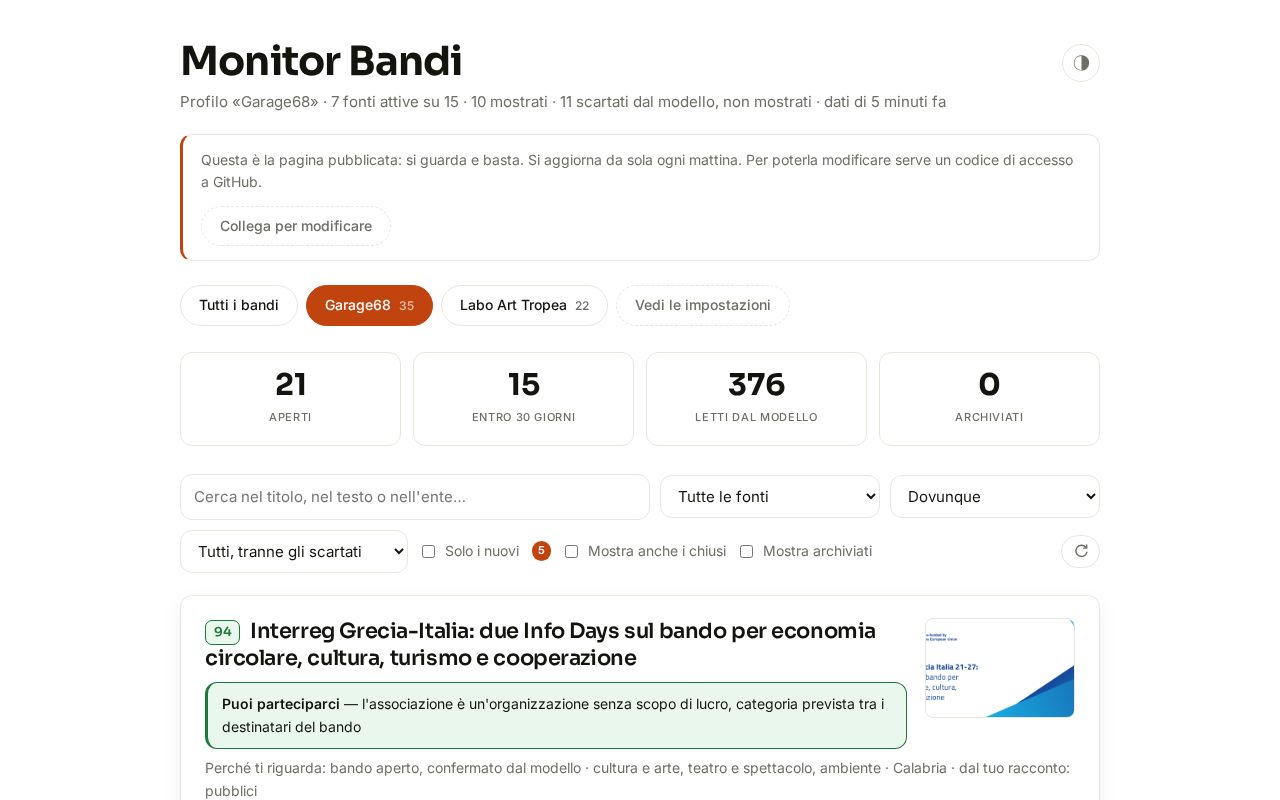This screenshot has width=1280, height=800.
Task: Open the Interreg bando thumbnail image
Action: (x=1000, y=668)
